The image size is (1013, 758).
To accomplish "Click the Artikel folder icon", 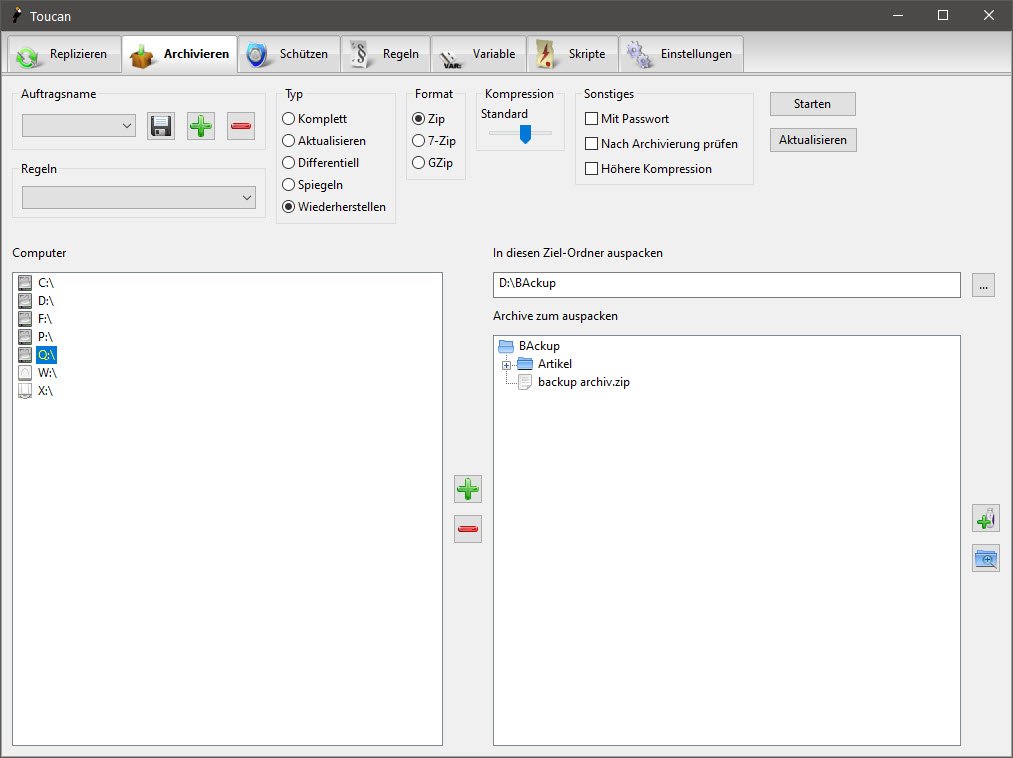I will tap(525, 364).
